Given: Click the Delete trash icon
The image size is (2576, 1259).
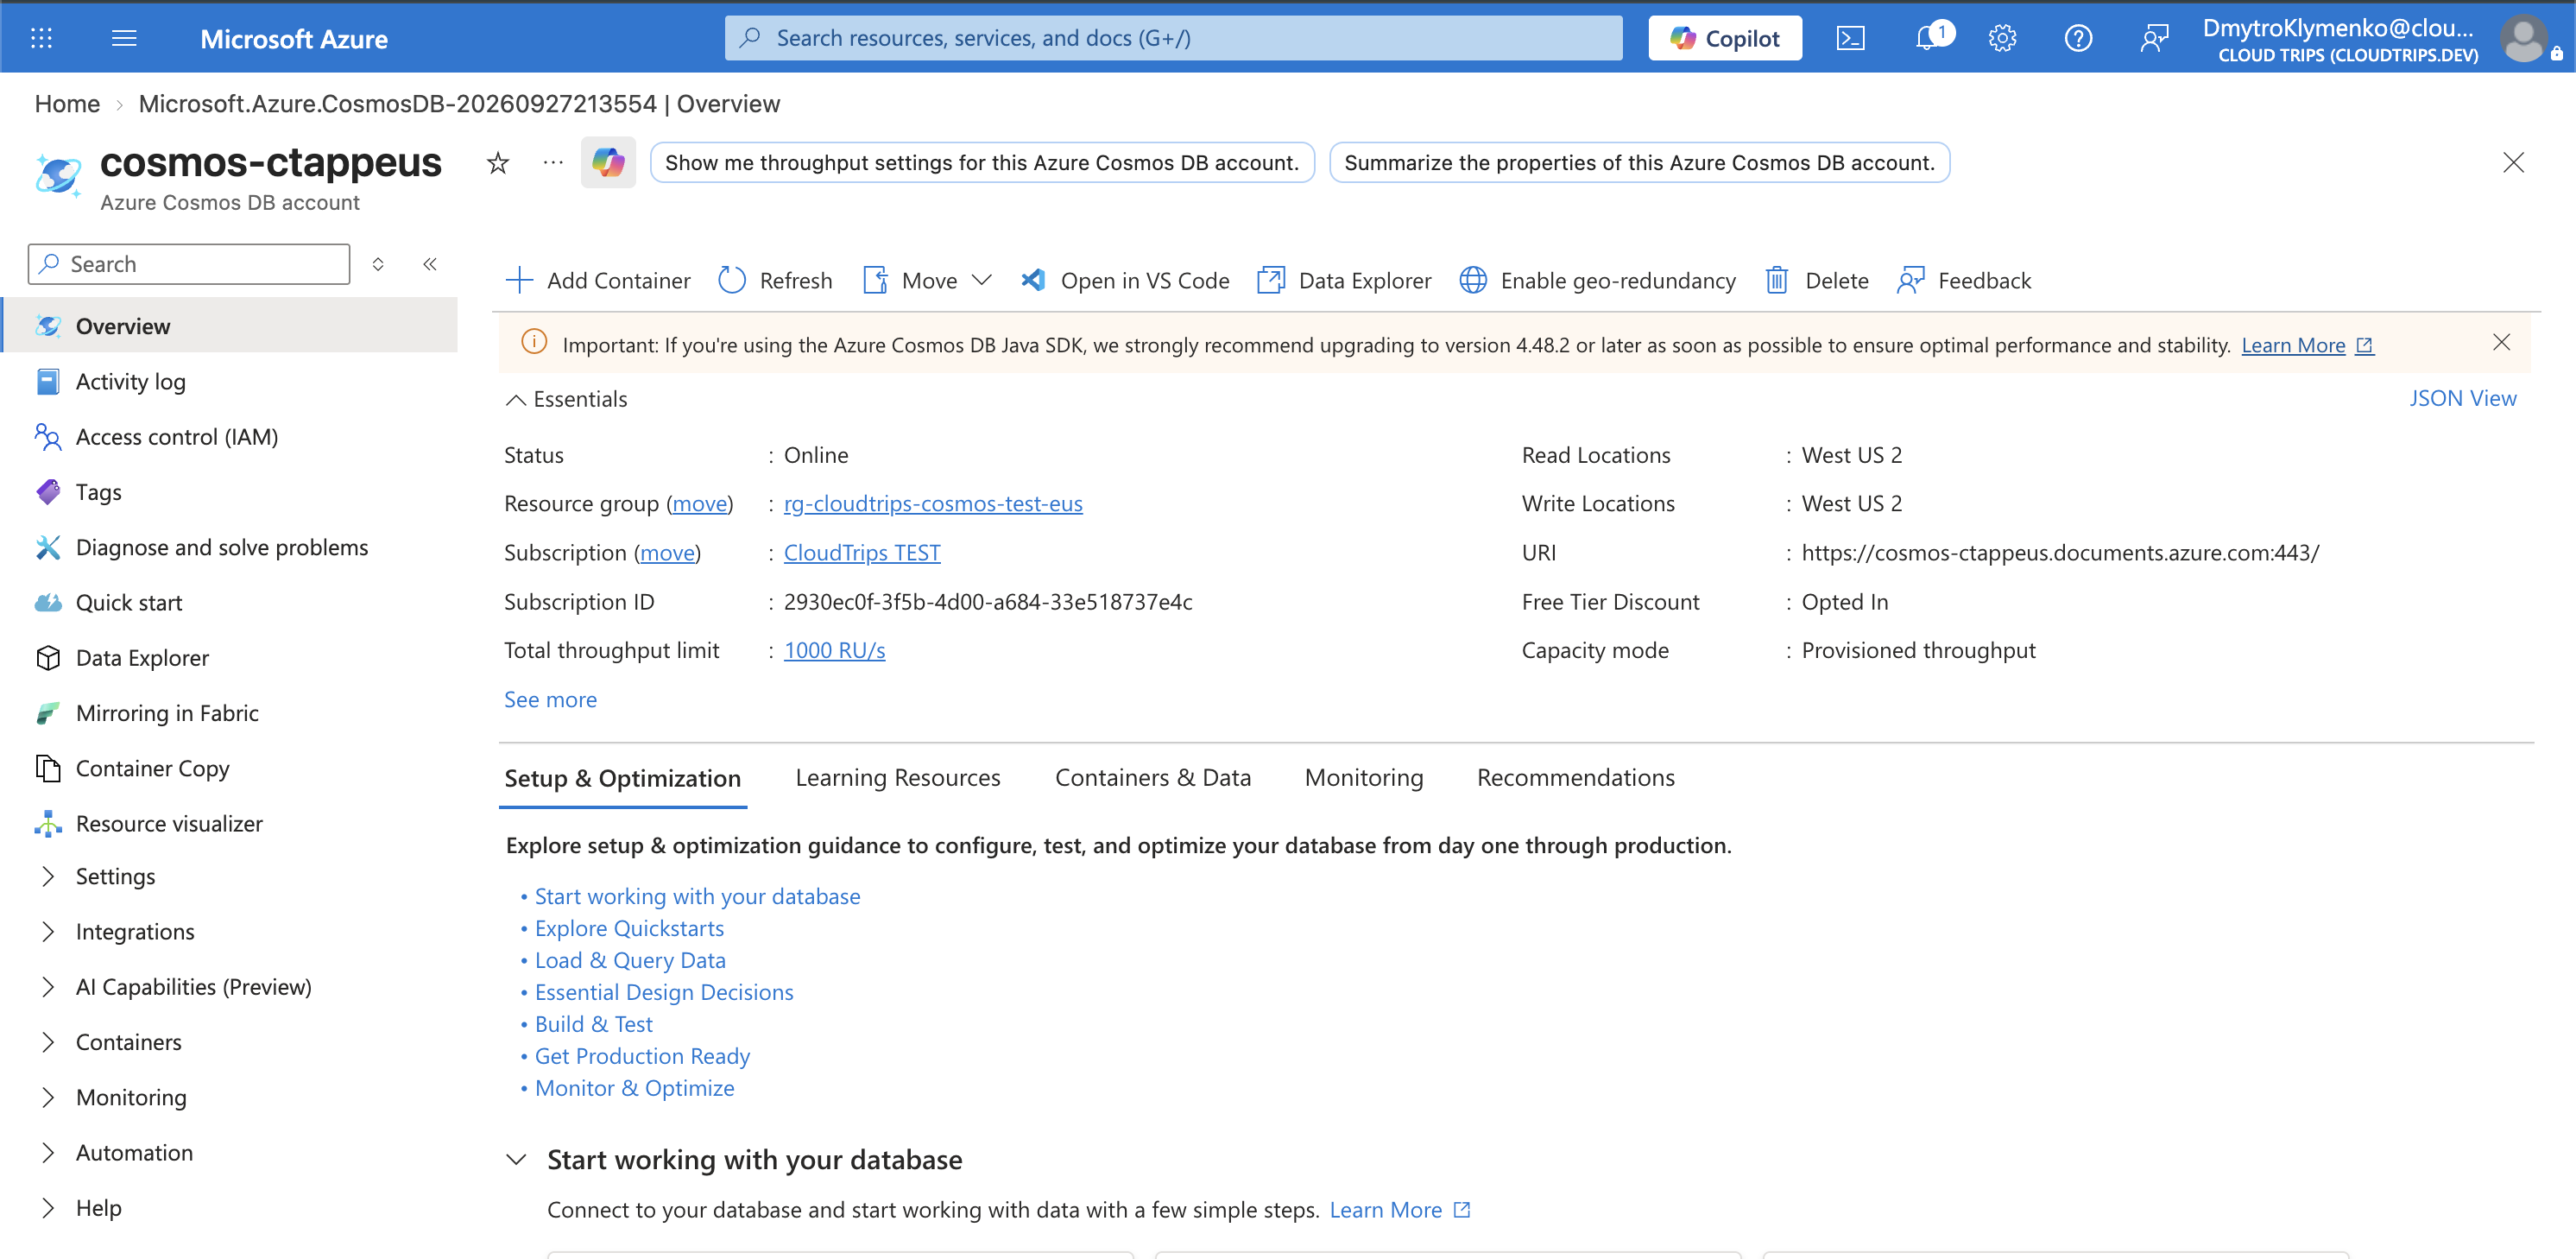Looking at the screenshot, I should pos(1777,281).
